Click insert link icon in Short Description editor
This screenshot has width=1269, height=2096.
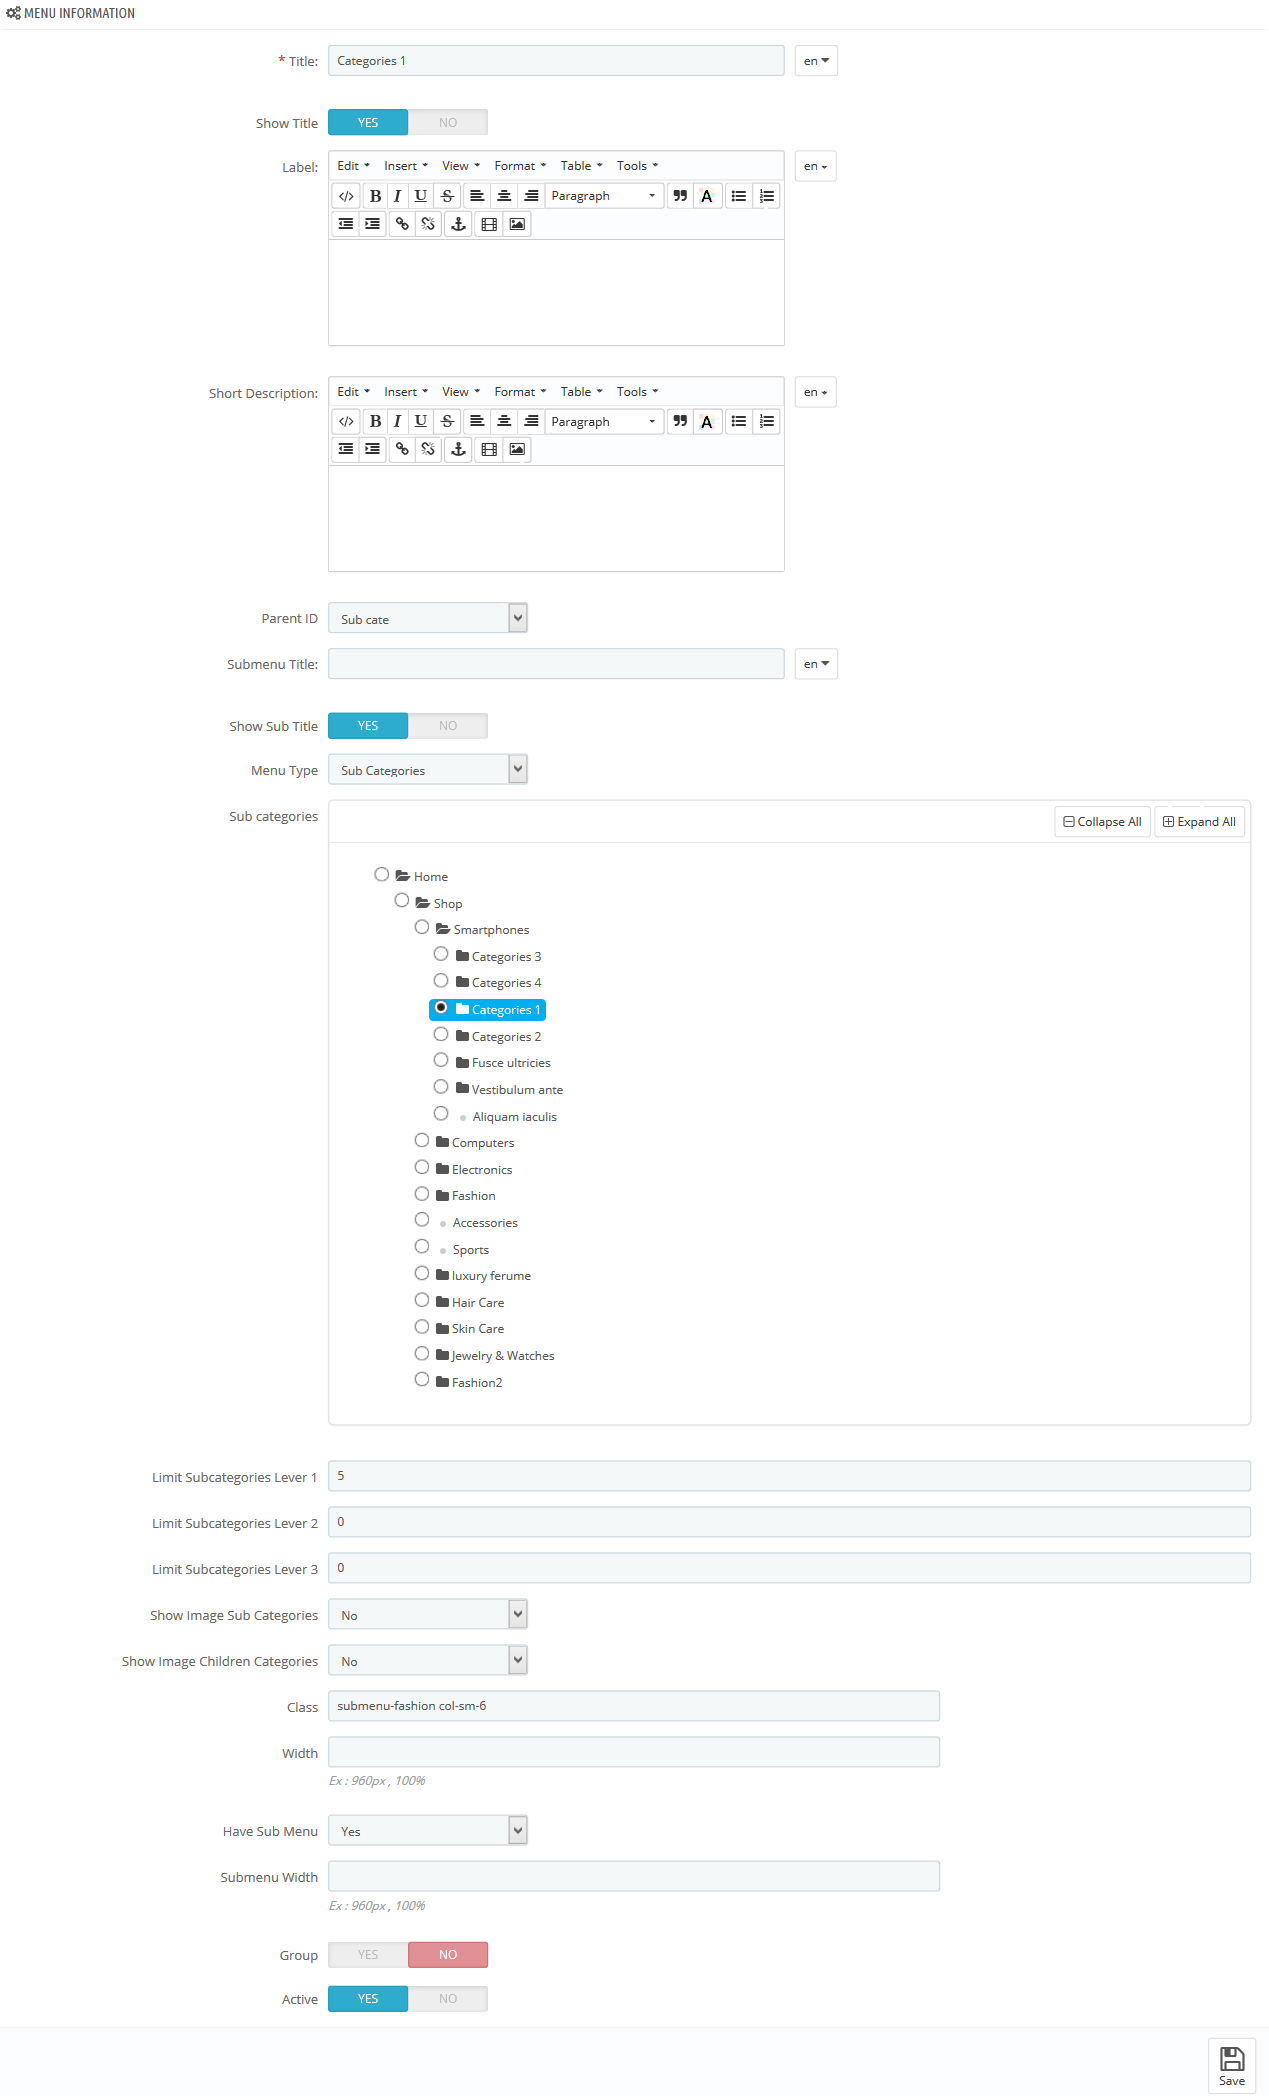(x=402, y=450)
